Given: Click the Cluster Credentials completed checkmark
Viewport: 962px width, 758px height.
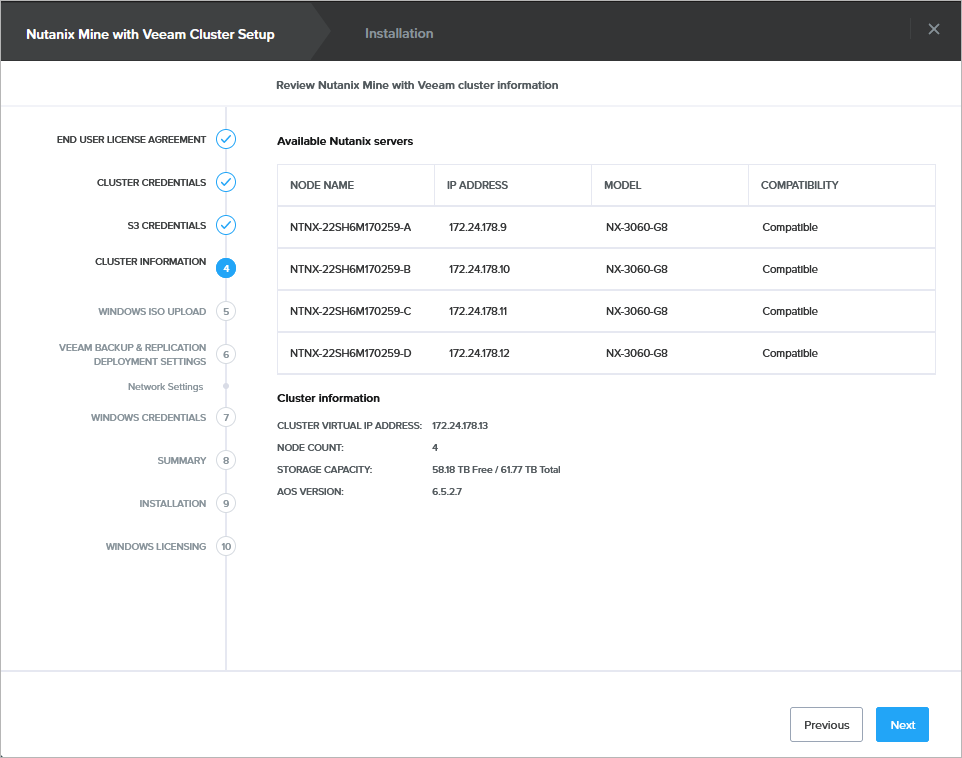Looking at the screenshot, I should coord(226,182).
